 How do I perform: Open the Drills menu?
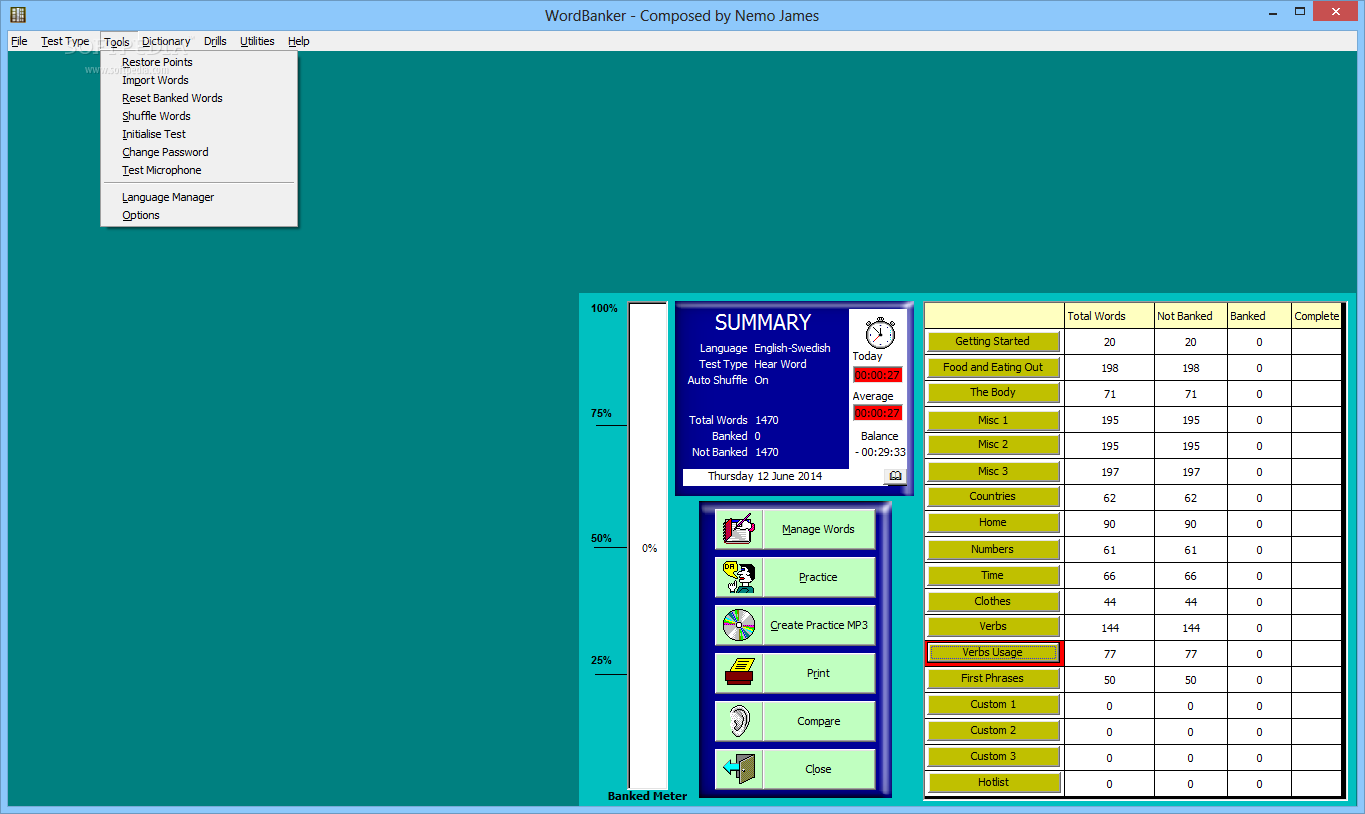tap(215, 41)
